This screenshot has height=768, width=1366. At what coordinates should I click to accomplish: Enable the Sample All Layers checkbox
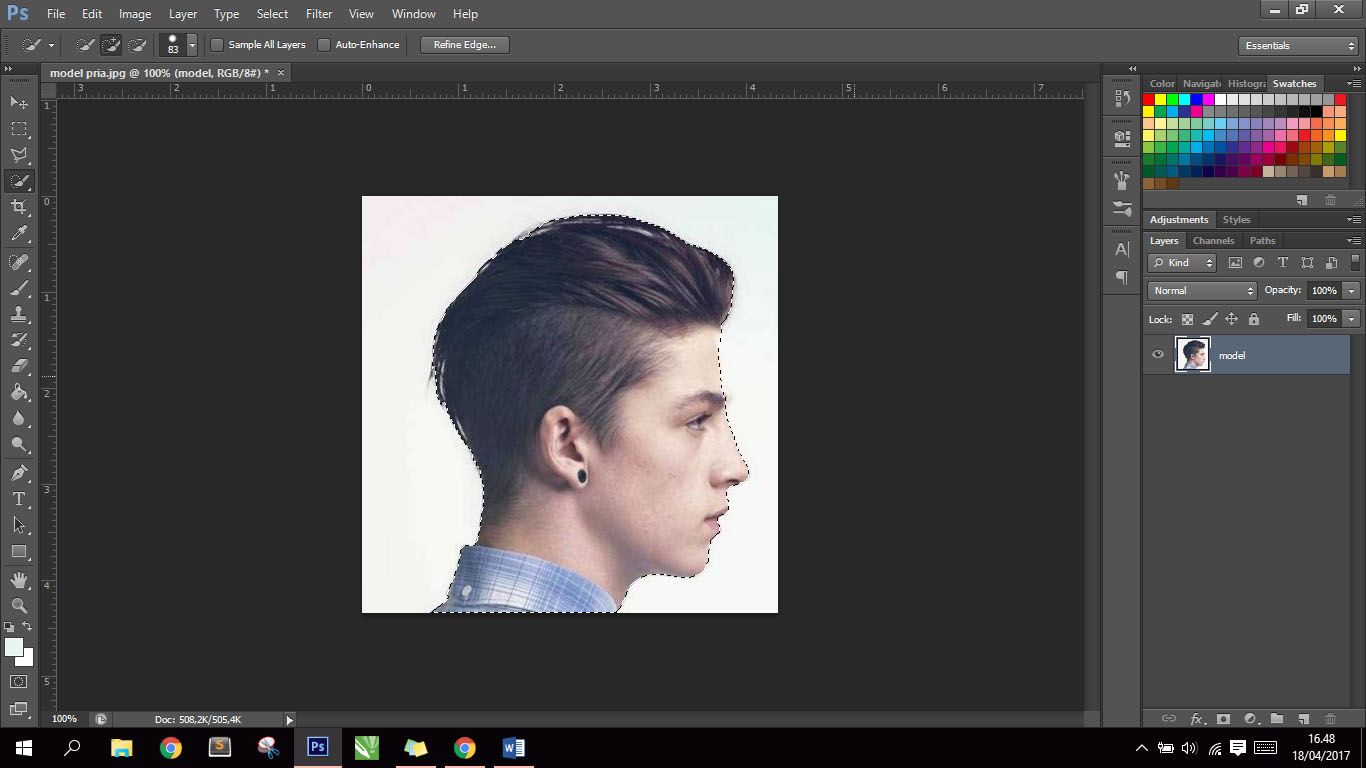216,44
